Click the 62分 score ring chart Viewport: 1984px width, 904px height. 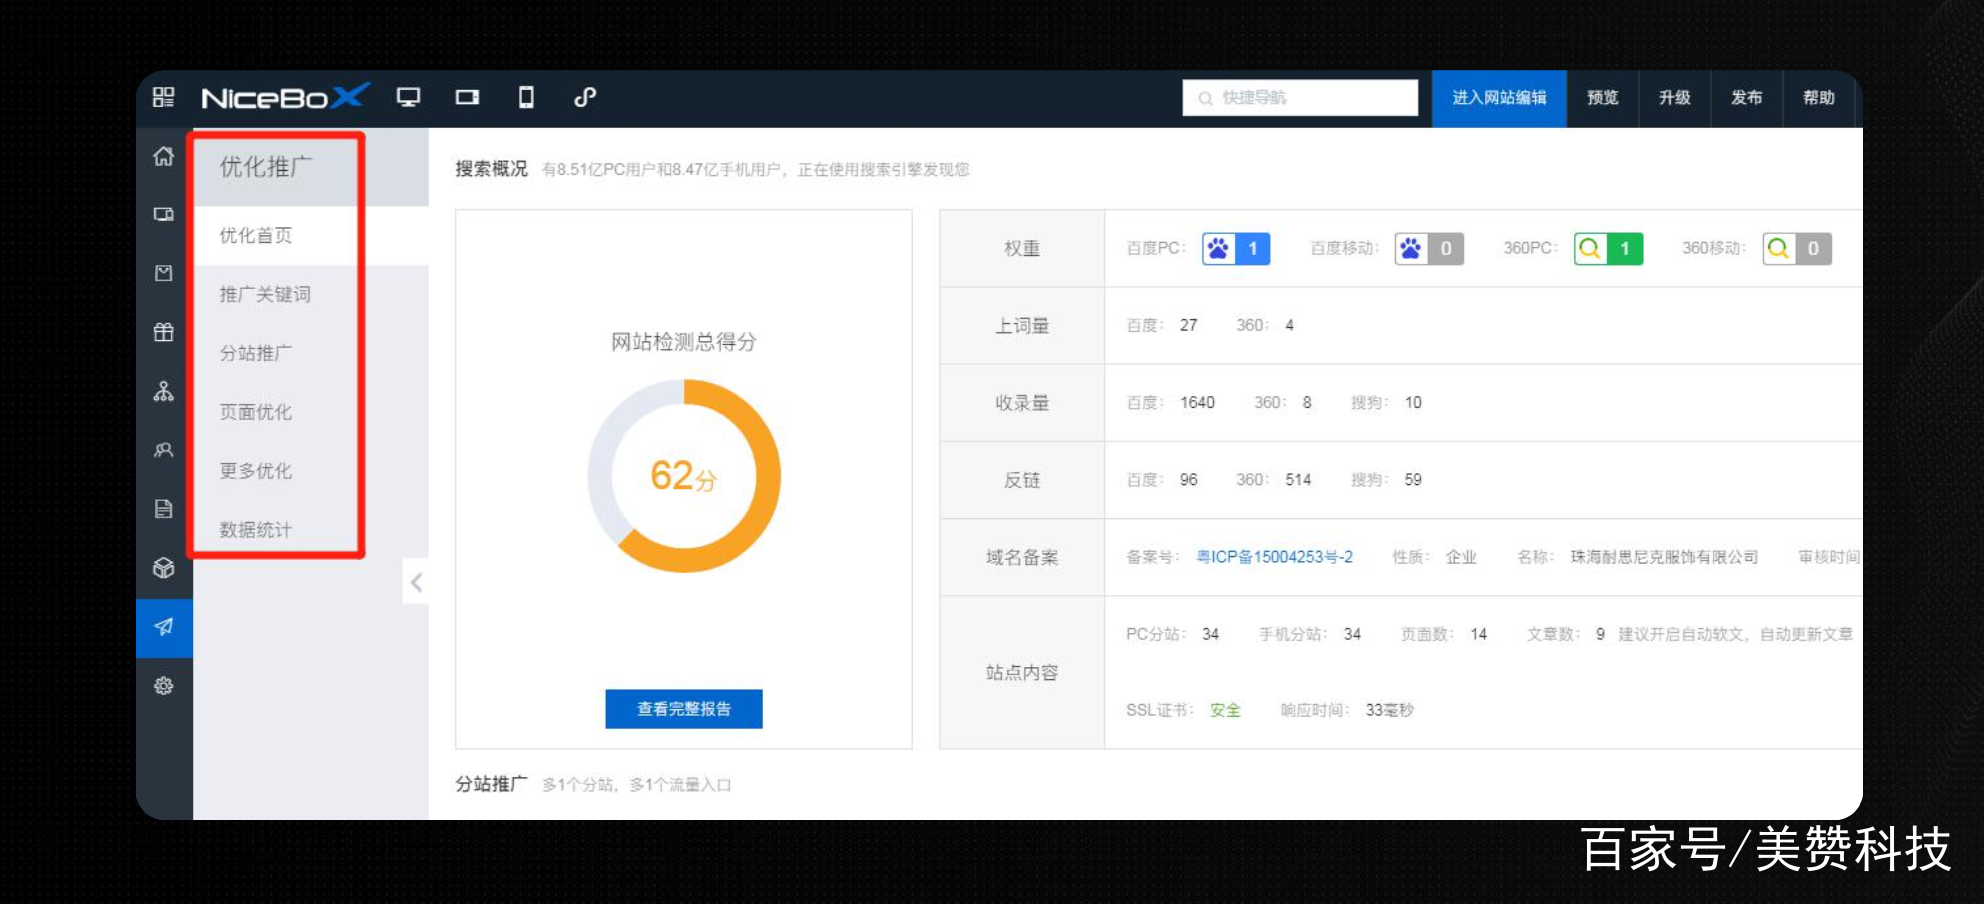(684, 476)
